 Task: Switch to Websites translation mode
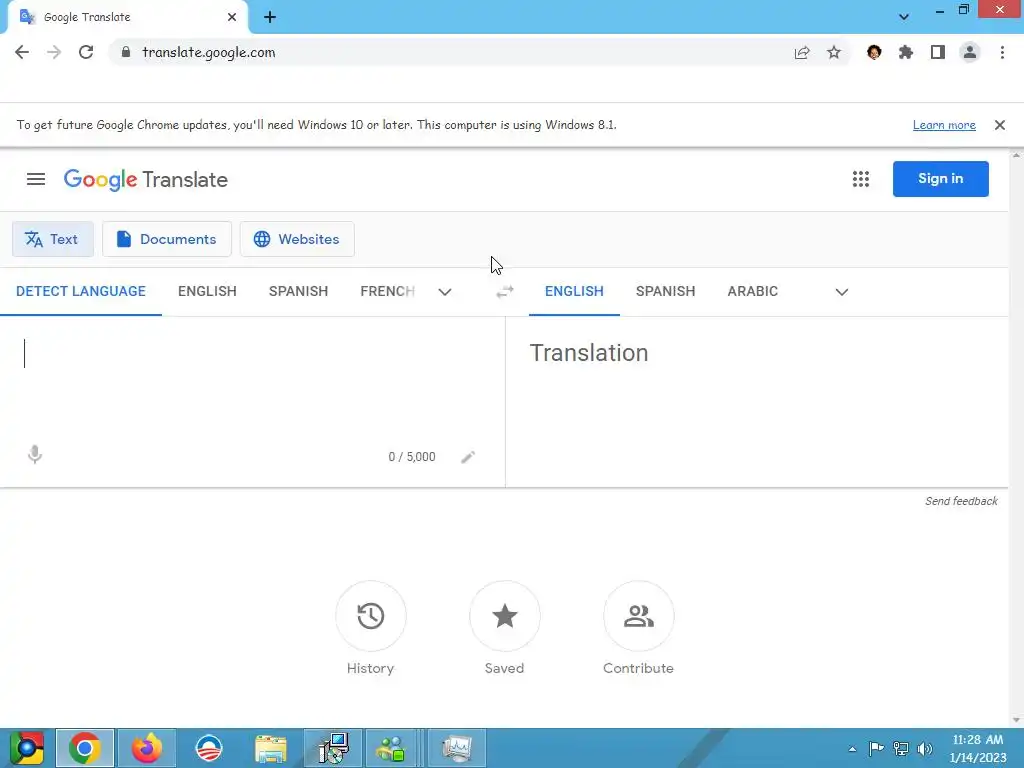(x=297, y=239)
